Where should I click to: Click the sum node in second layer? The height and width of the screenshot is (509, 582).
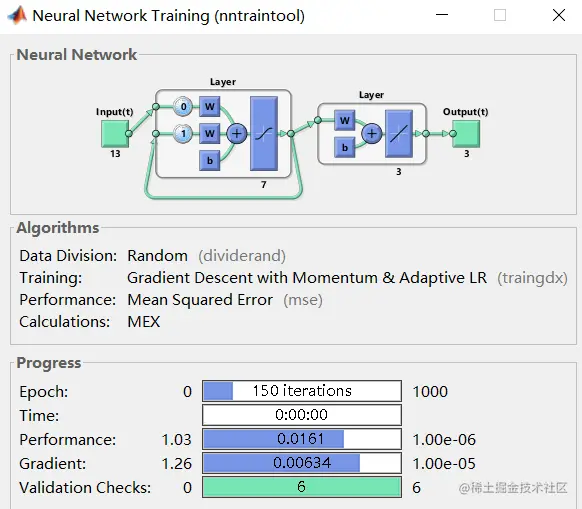point(372,134)
